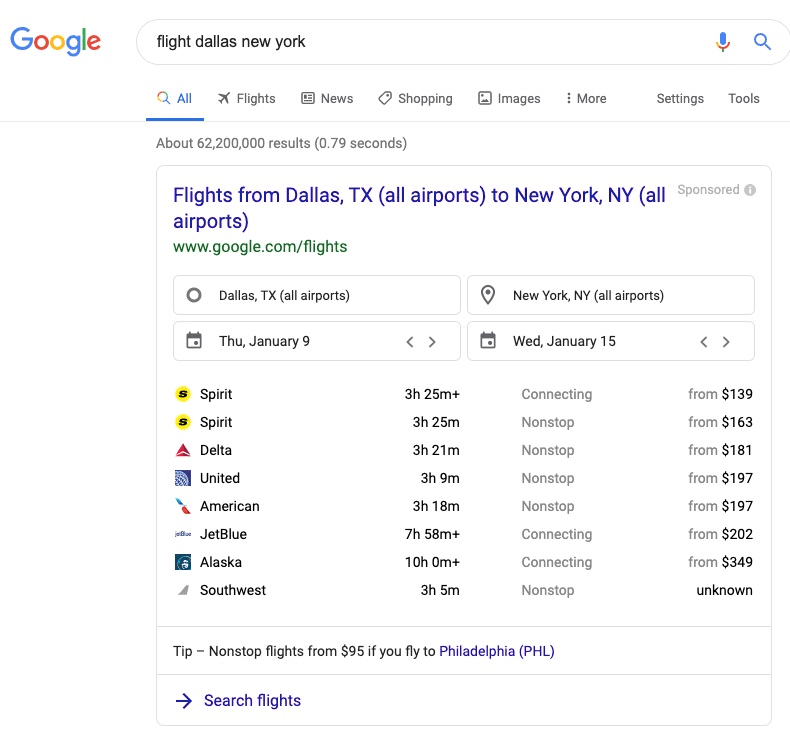The height and width of the screenshot is (739, 790).
Task: Edit the New York, NY destination field
Action: 611,295
